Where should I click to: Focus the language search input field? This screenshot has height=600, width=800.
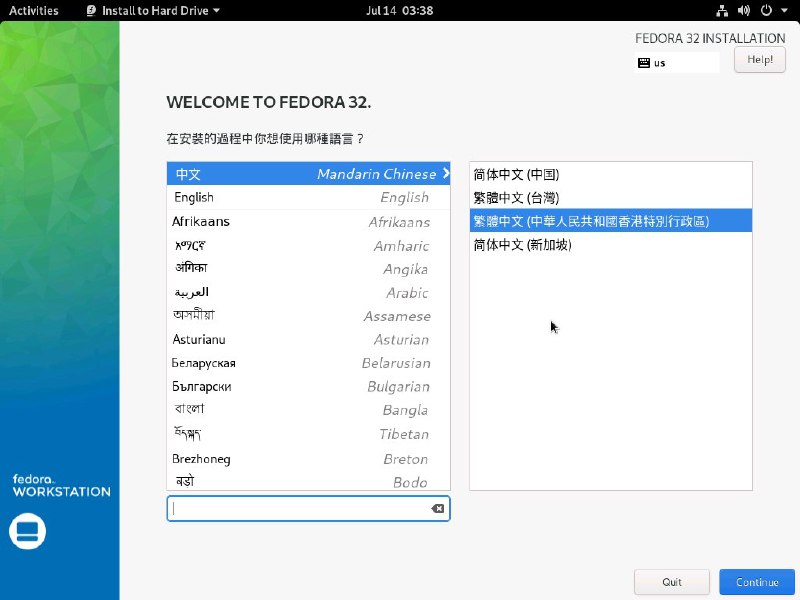(x=308, y=509)
